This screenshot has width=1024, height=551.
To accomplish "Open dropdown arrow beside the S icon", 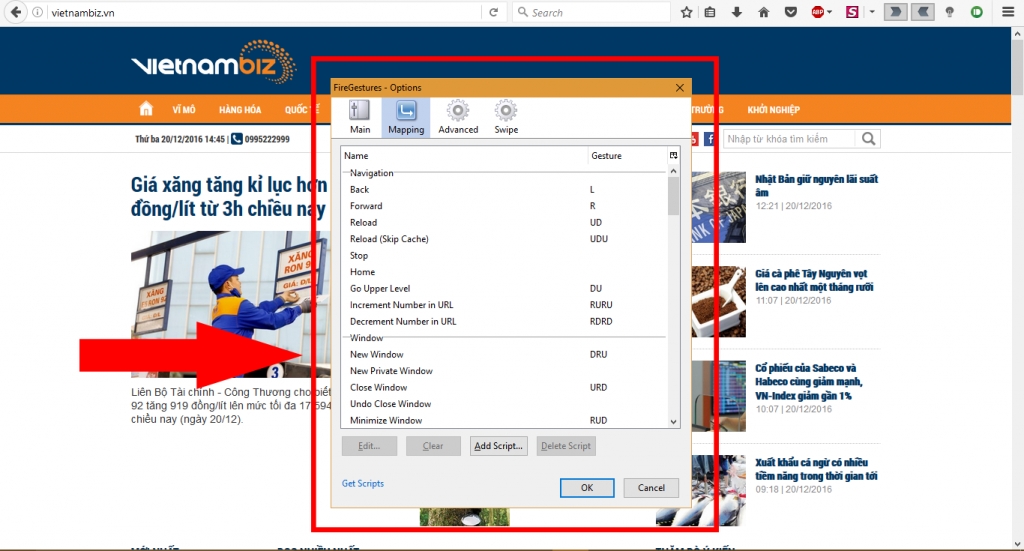I will pos(872,12).
